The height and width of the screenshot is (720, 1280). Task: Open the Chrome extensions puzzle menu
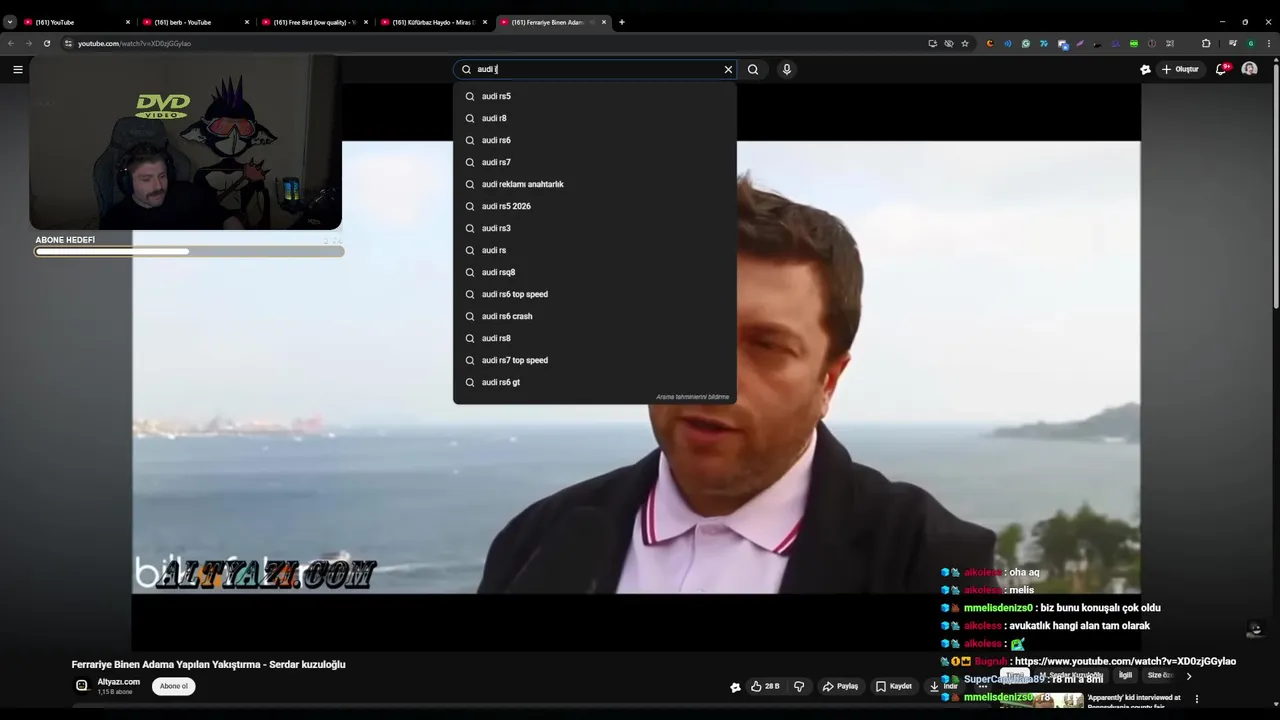(x=1206, y=43)
